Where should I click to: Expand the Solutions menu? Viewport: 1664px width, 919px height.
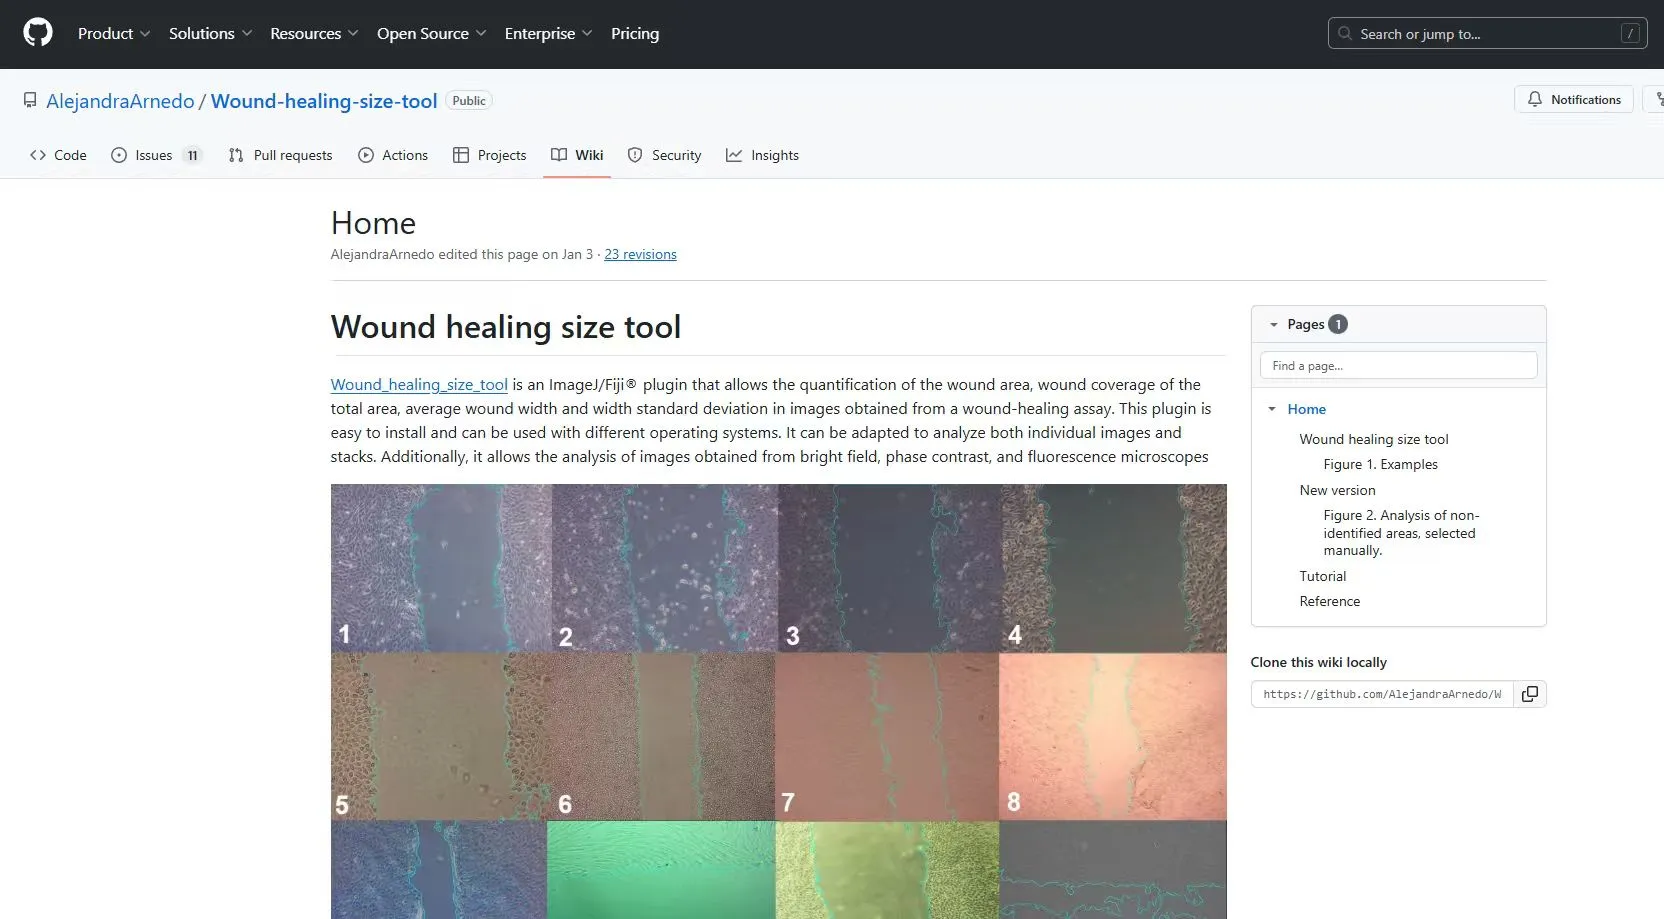click(x=210, y=33)
